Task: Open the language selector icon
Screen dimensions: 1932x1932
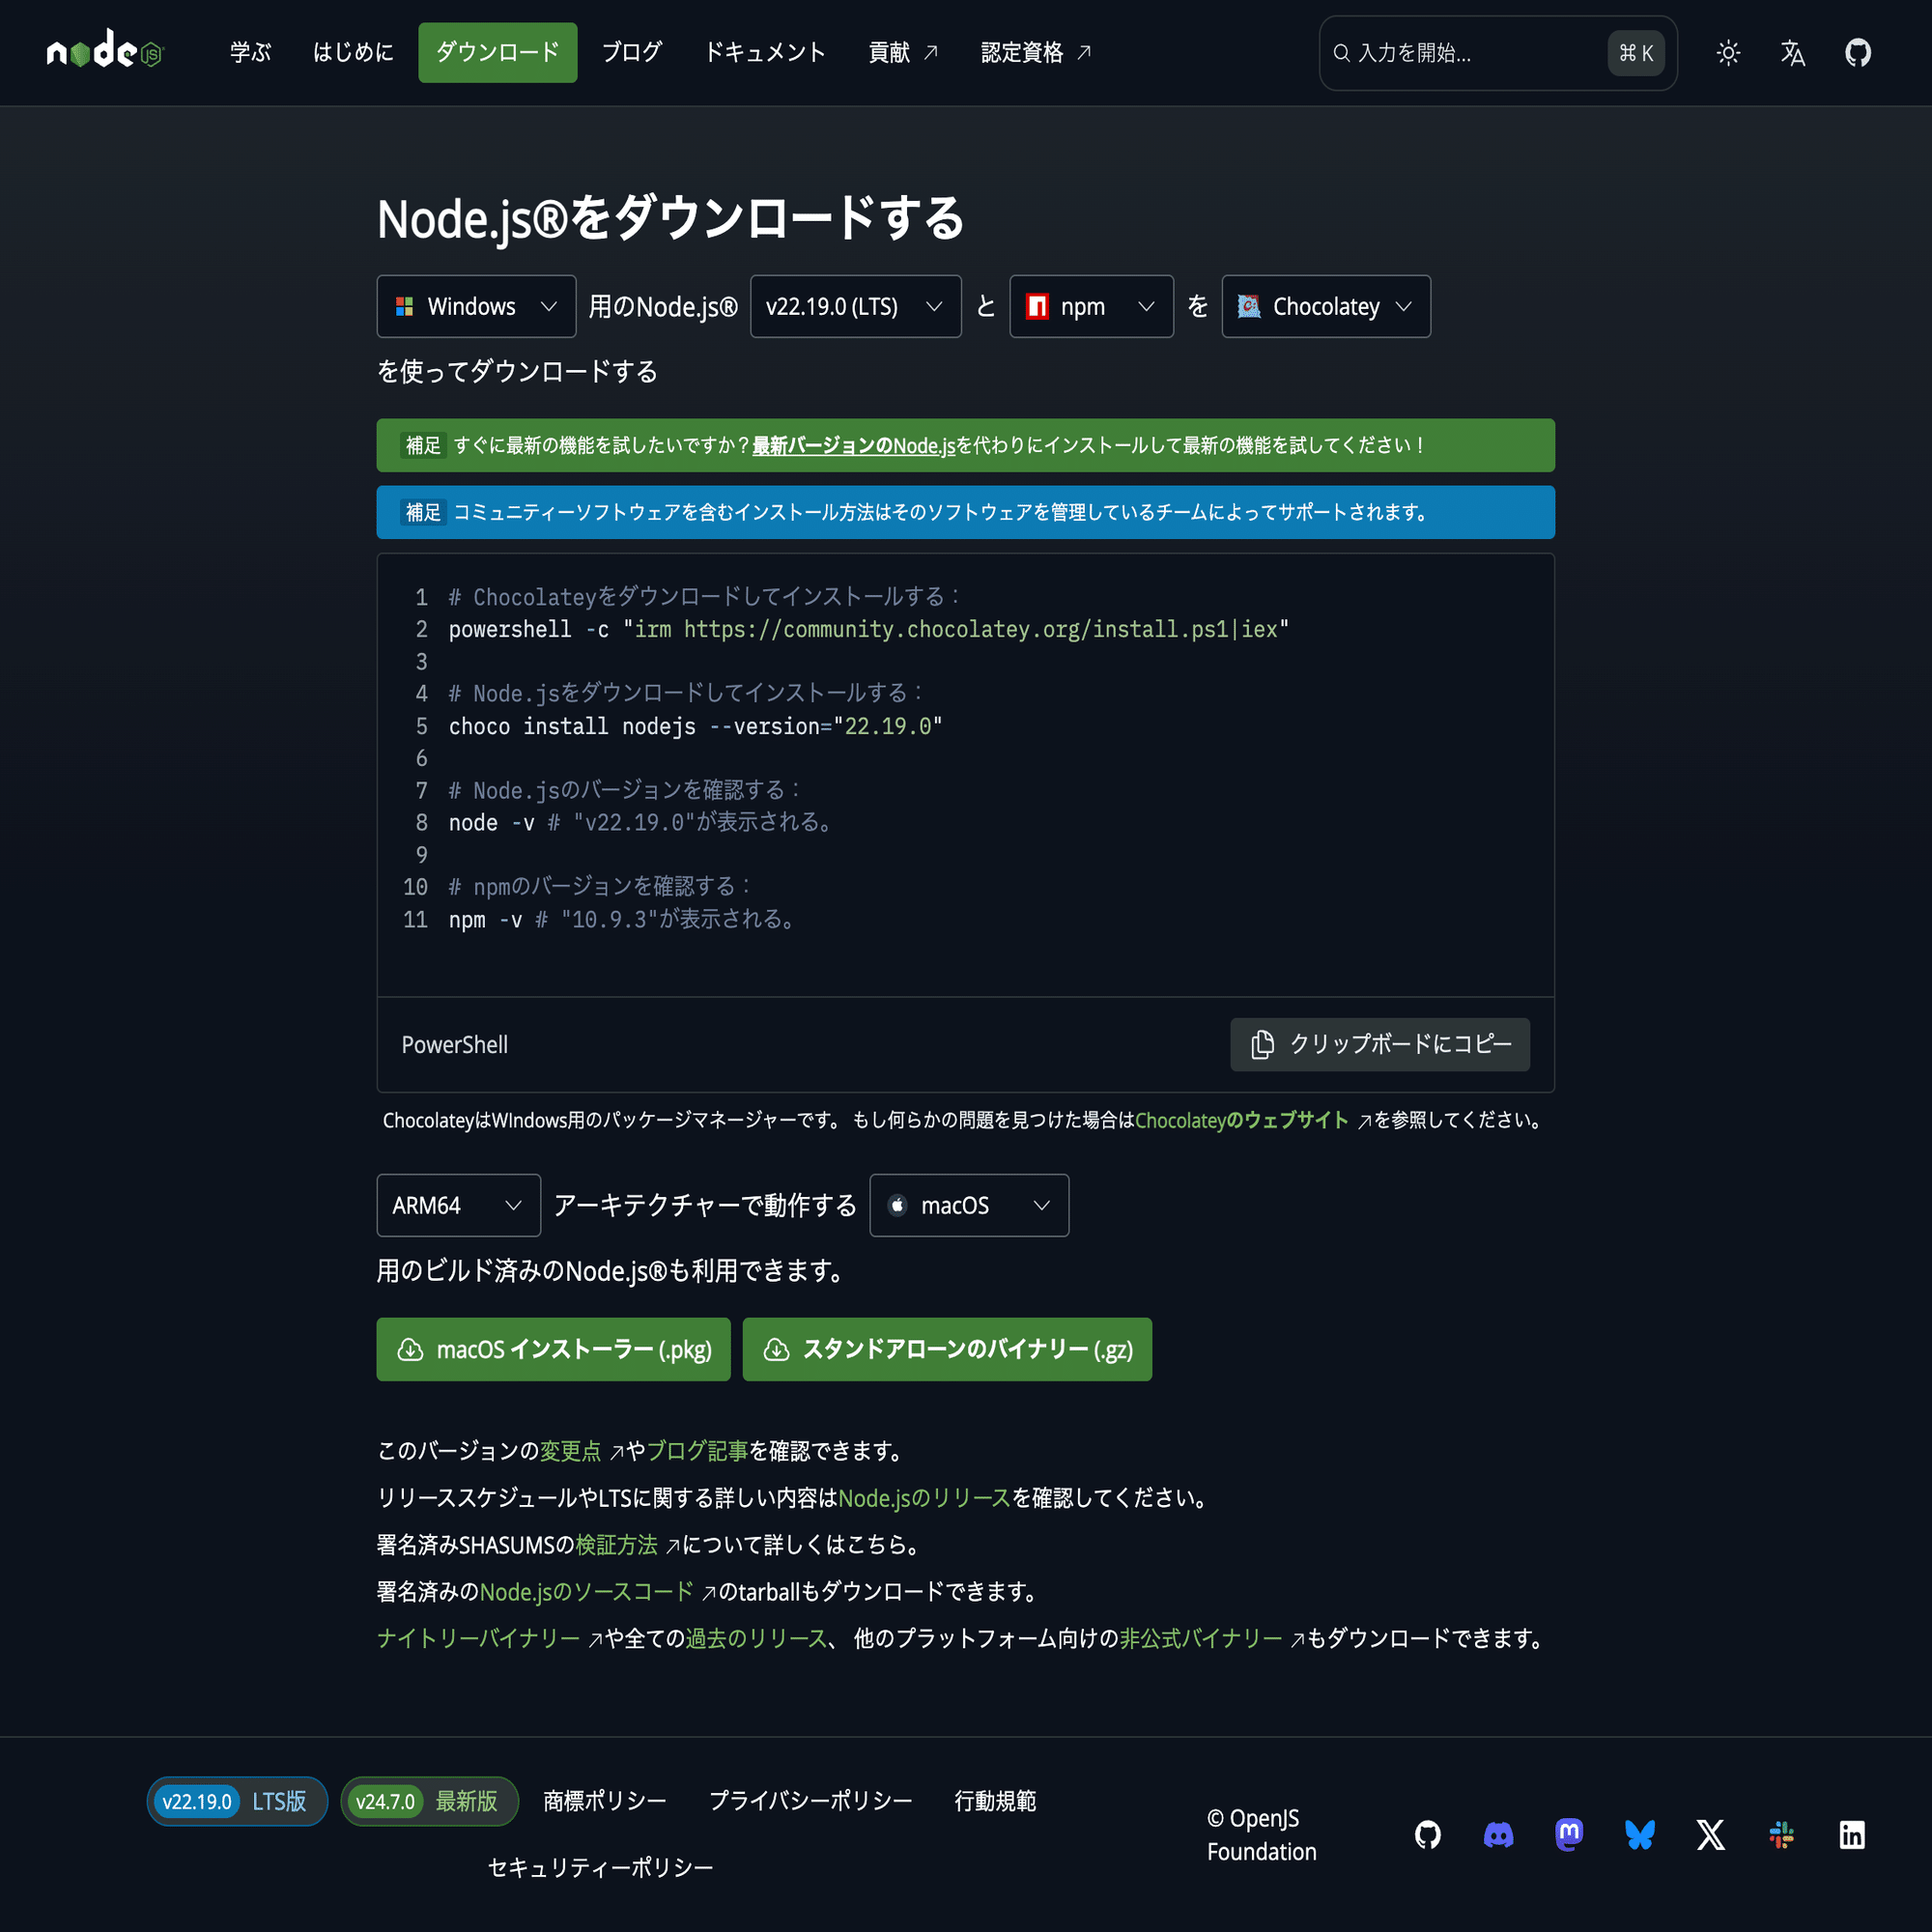Action: pos(1792,52)
